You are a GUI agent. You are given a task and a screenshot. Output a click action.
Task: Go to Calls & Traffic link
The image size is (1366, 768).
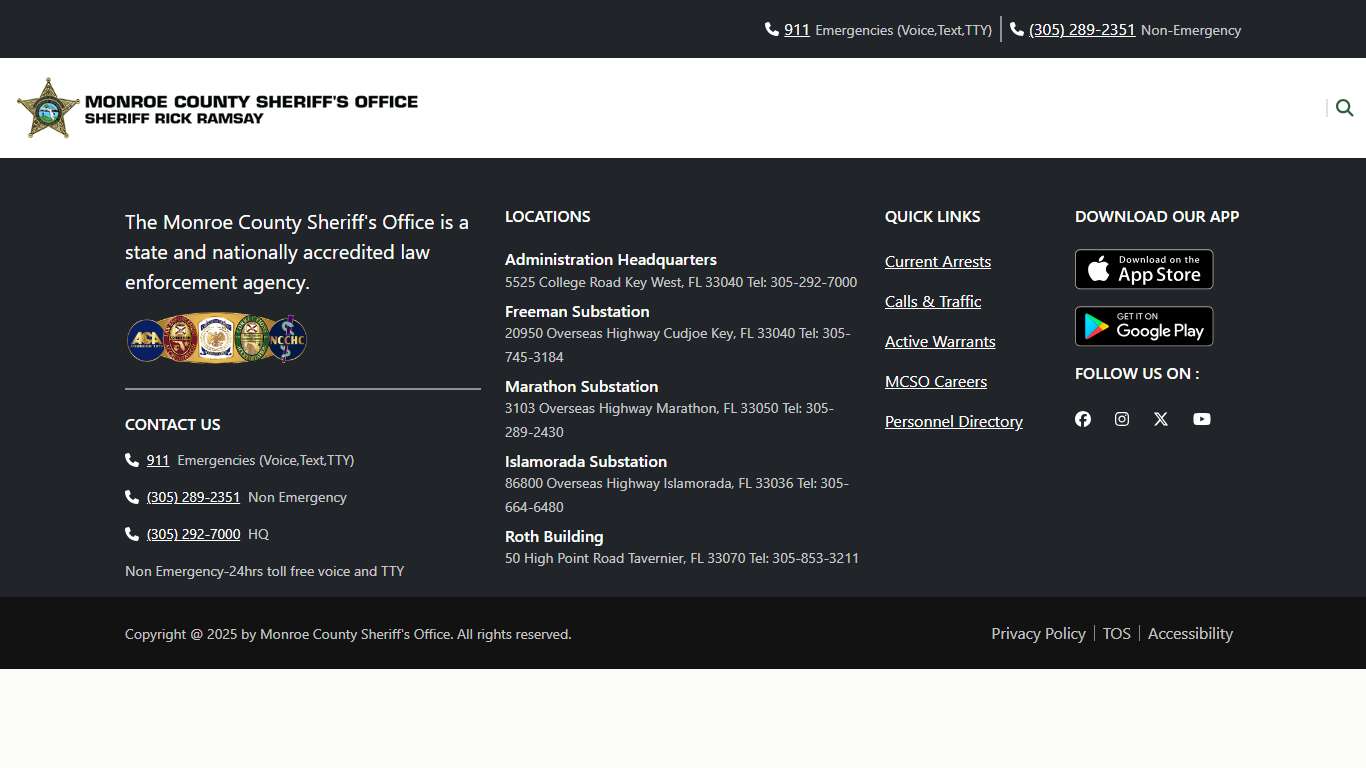[932, 302]
